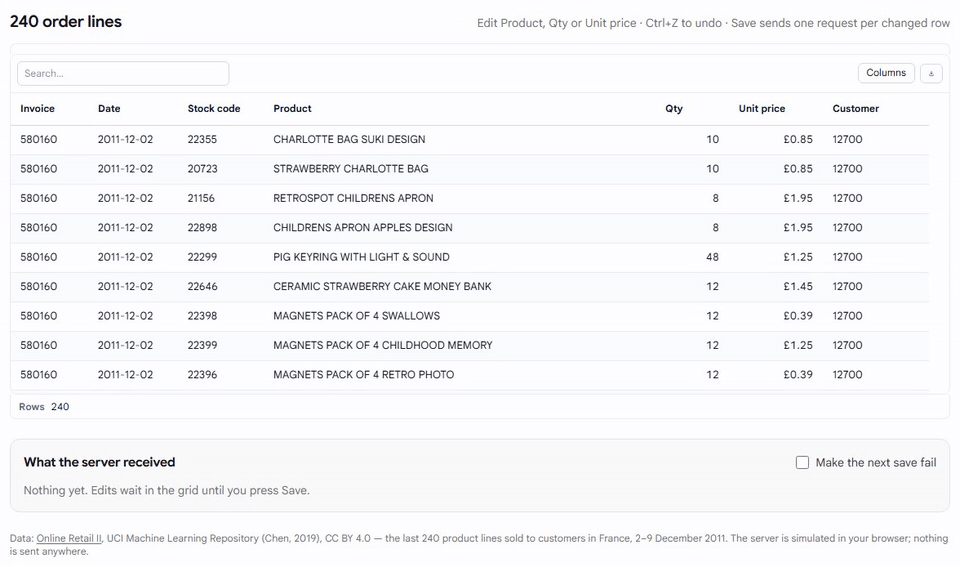
Task: Select product cell CHARLOTTE BAG SUKI DESIGN
Action: click(349, 140)
